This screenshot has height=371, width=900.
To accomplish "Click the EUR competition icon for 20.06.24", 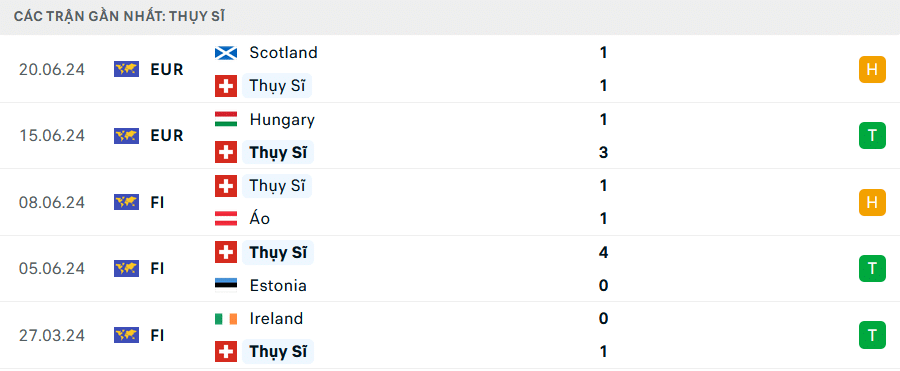I will (x=126, y=69).
